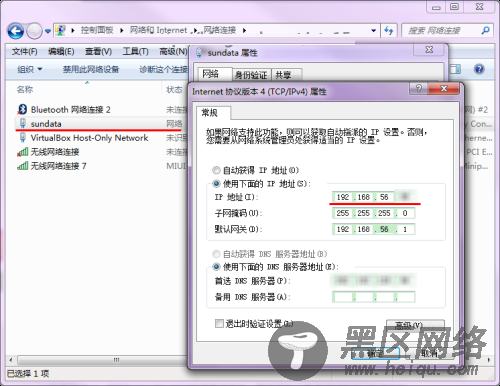Open the 组织 dropdown
Image resolution: width=500 pixels, height=386 pixels.
(x=30, y=69)
